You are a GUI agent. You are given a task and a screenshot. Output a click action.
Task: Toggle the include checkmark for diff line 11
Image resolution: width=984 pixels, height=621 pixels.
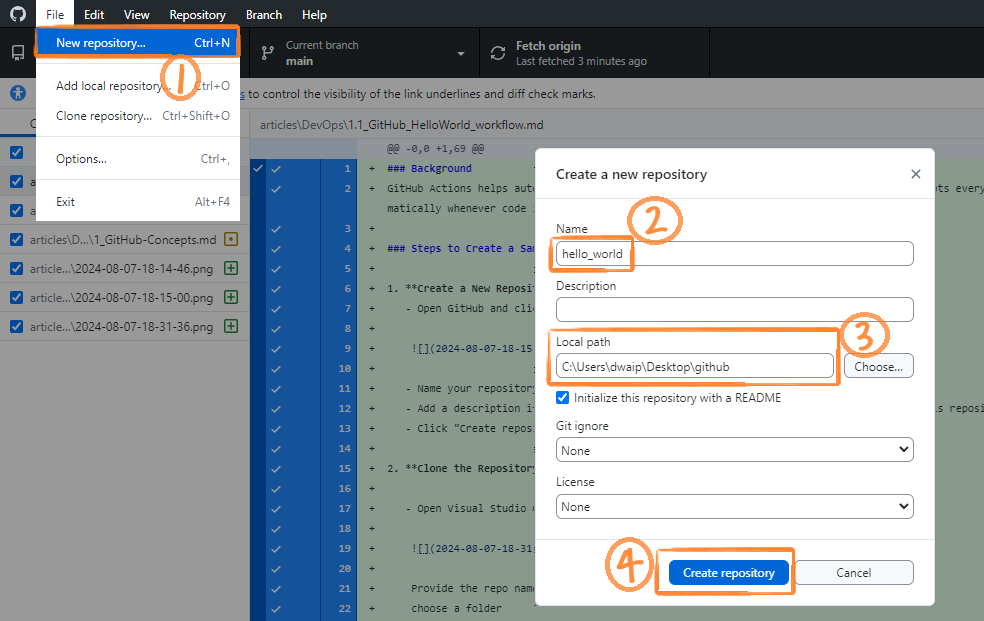[x=275, y=389]
